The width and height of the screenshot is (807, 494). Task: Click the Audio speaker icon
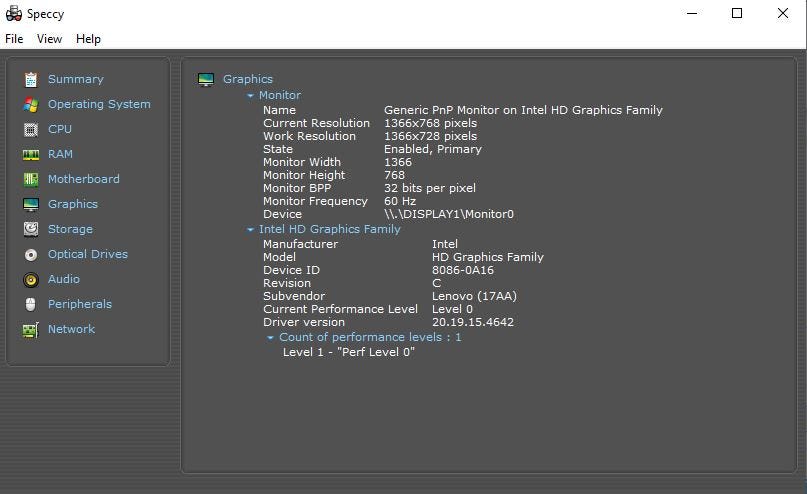click(x=31, y=279)
